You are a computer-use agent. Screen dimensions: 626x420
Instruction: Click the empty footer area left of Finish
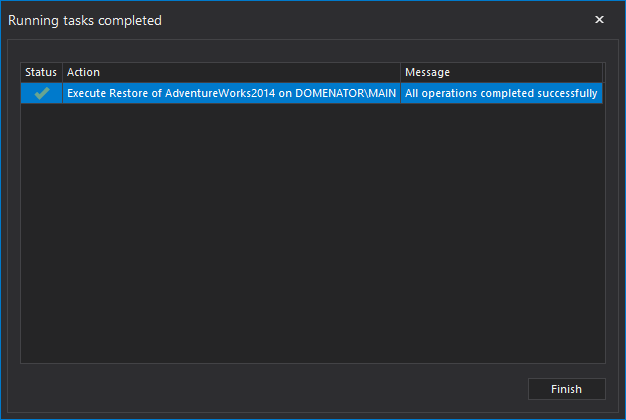tap(270, 389)
